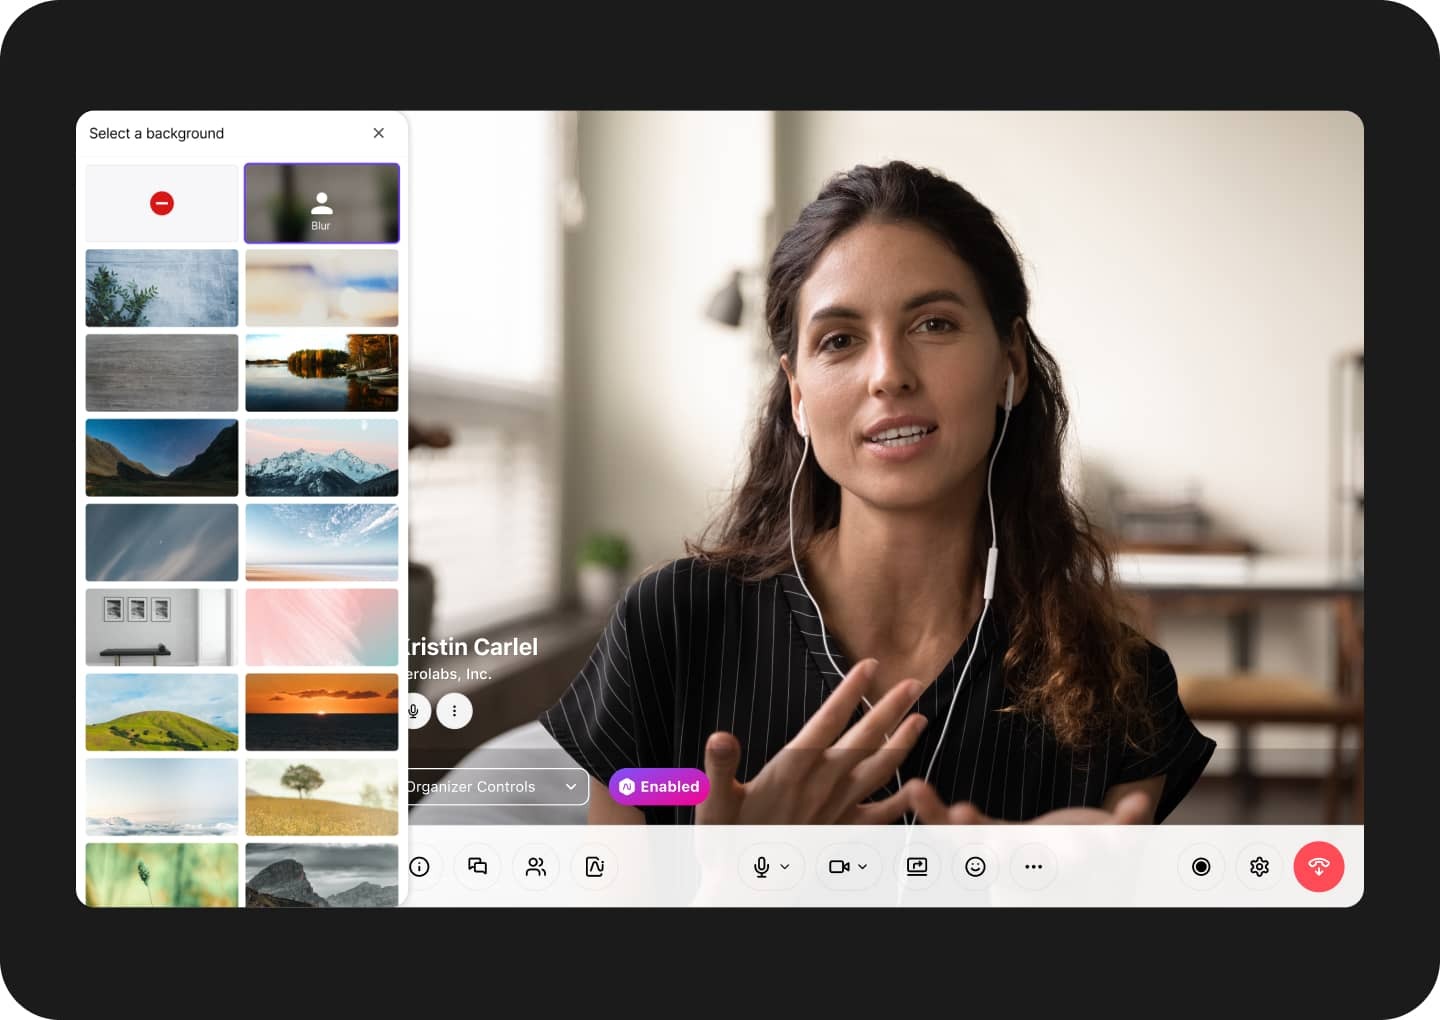Select the gray wood texture background
The width and height of the screenshot is (1440, 1020).
(x=162, y=373)
